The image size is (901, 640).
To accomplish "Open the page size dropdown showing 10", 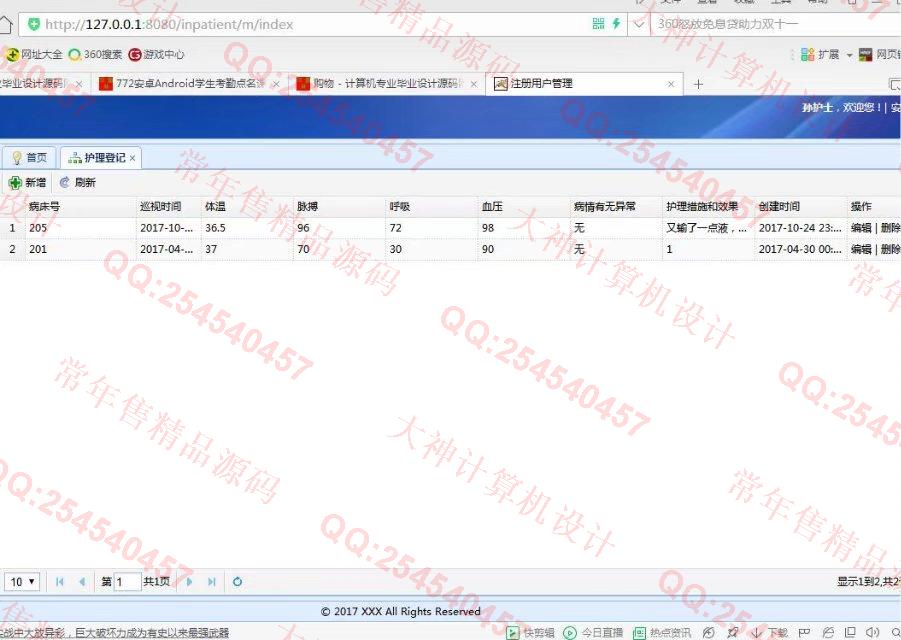I will pyautogui.click(x=22, y=582).
